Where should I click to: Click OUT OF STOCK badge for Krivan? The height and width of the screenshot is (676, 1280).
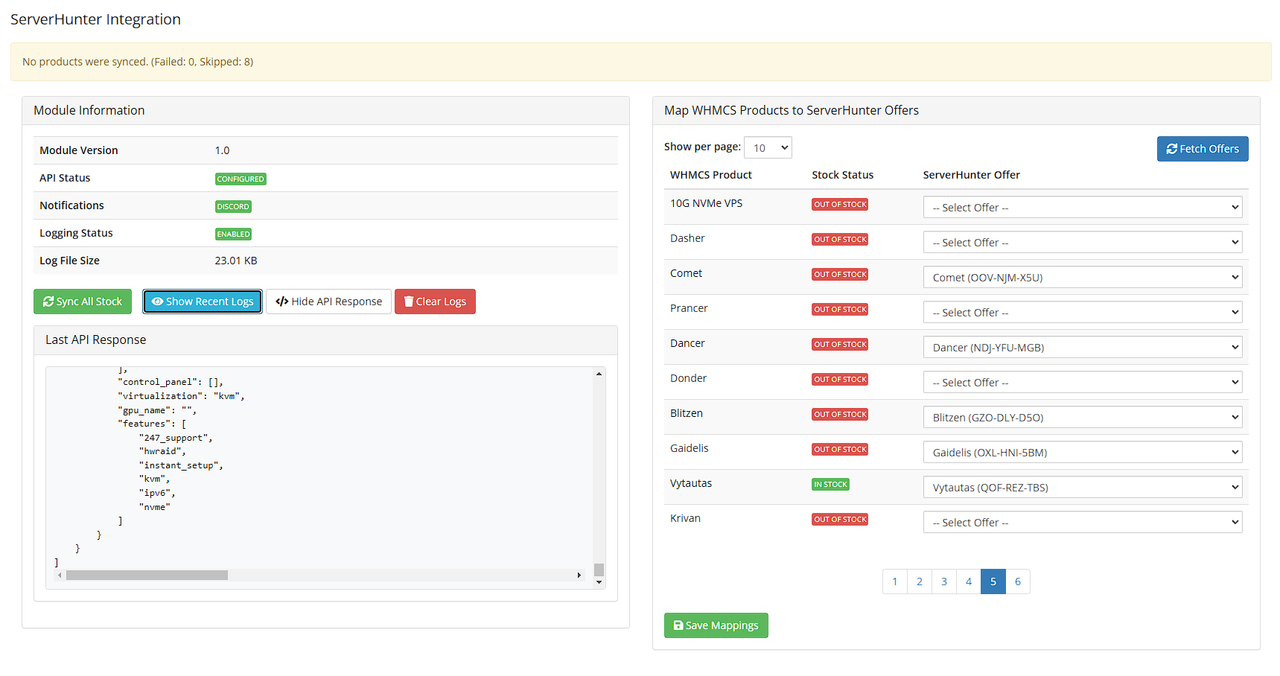click(840, 519)
